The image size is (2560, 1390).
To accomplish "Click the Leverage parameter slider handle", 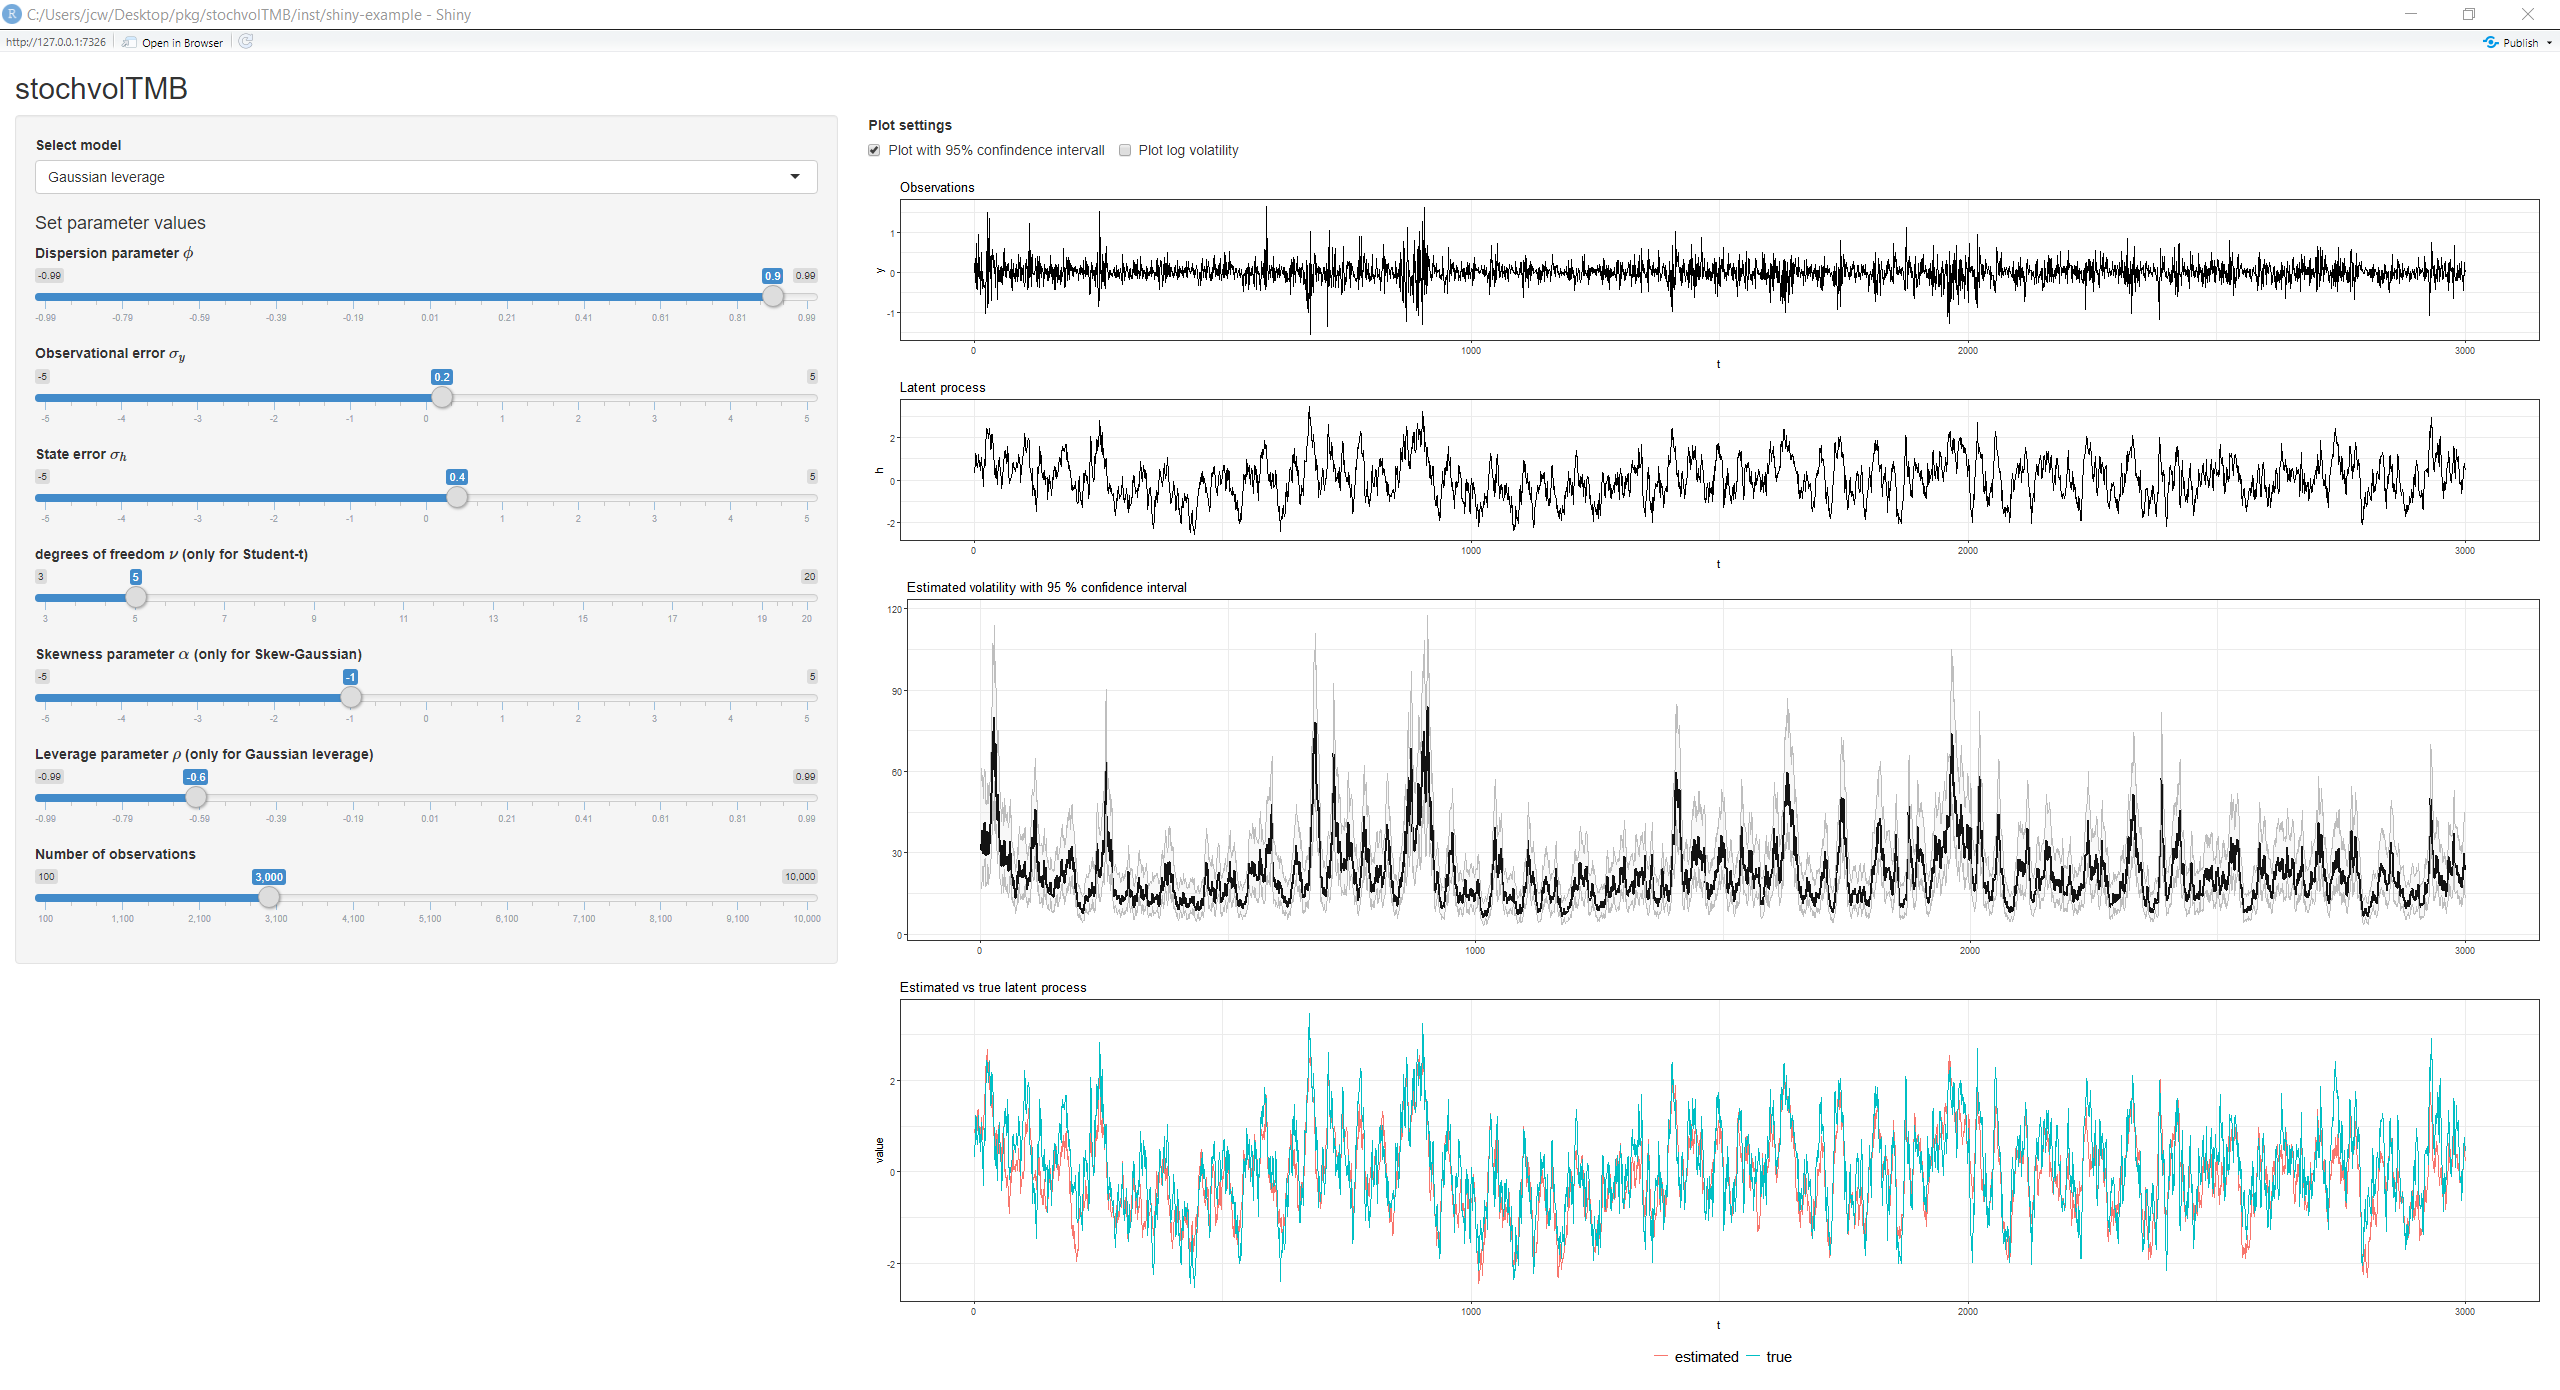I will coord(196,797).
